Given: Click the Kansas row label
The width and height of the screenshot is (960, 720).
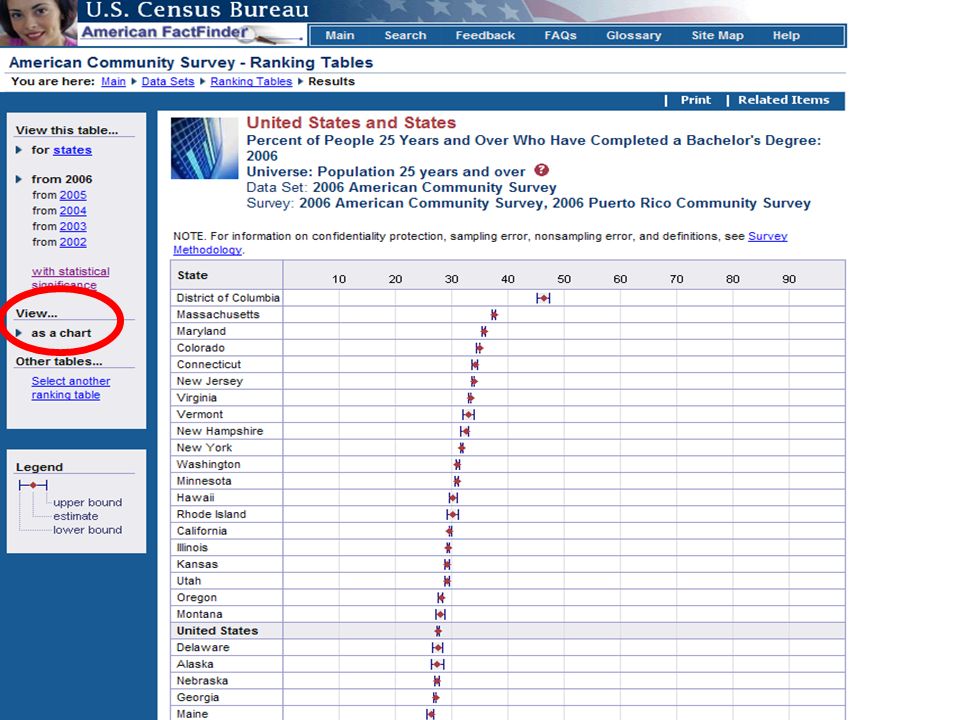Looking at the screenshot, I should tap(197, 564).
